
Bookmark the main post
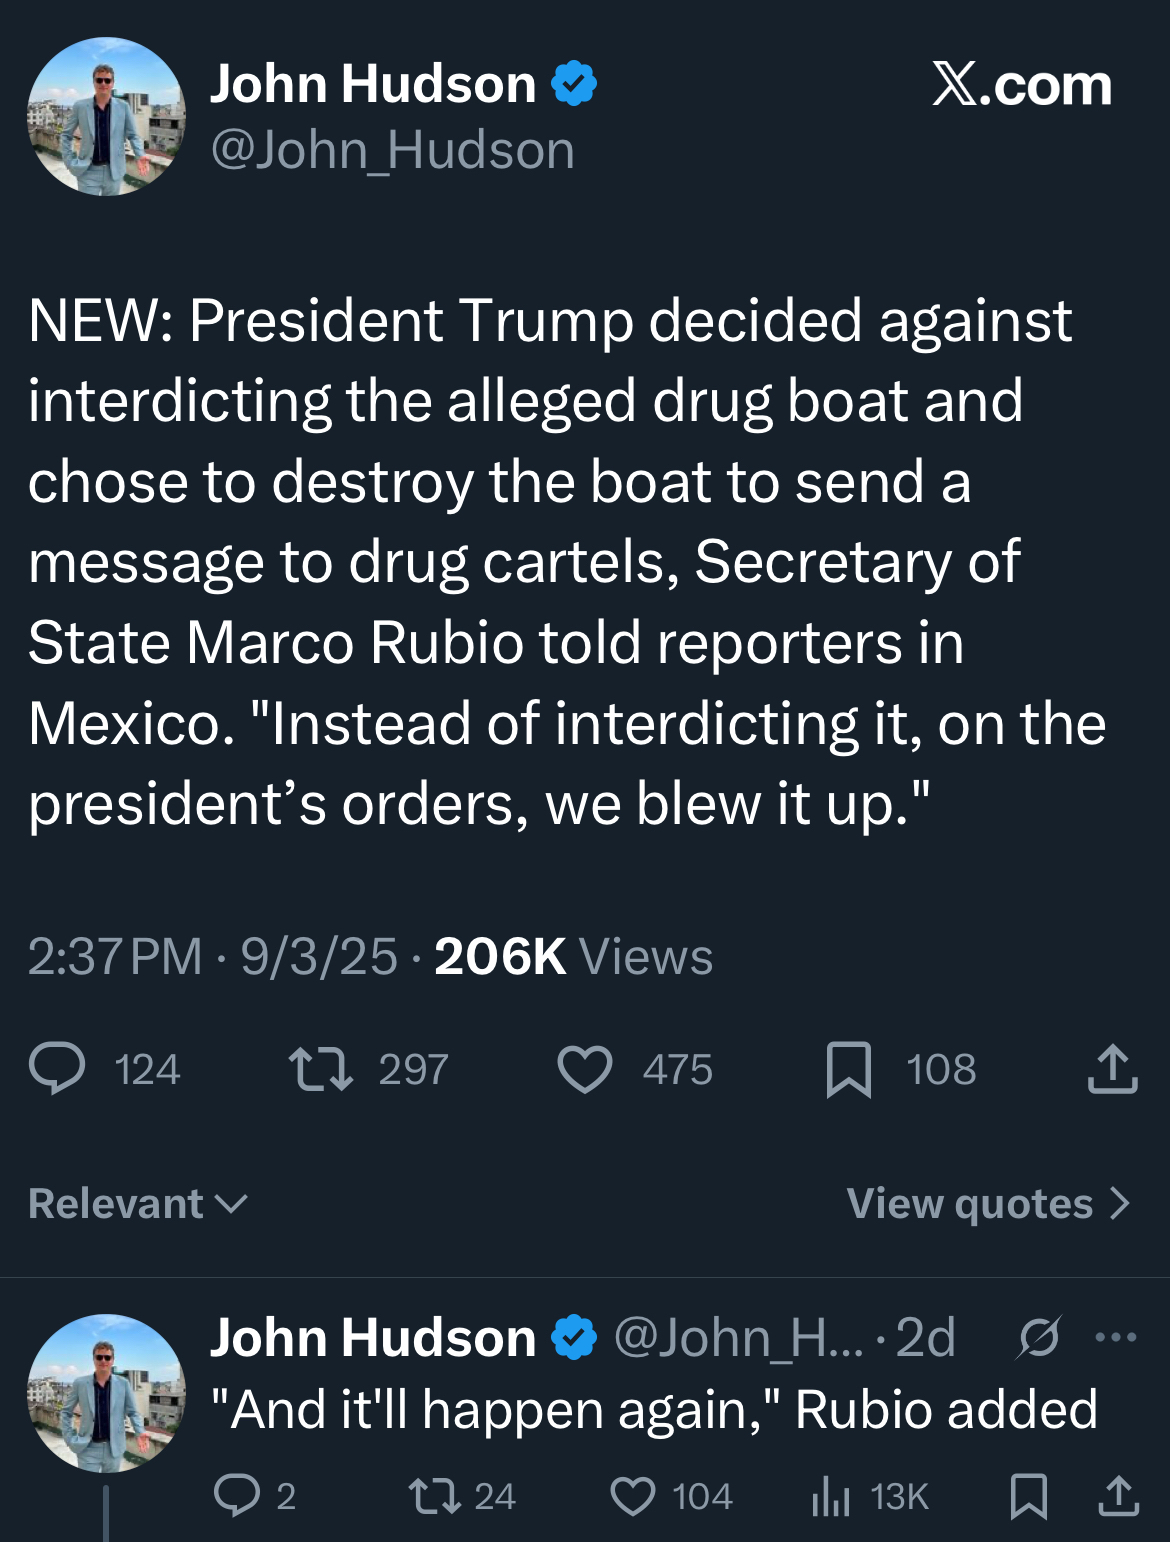(849, 1069)
